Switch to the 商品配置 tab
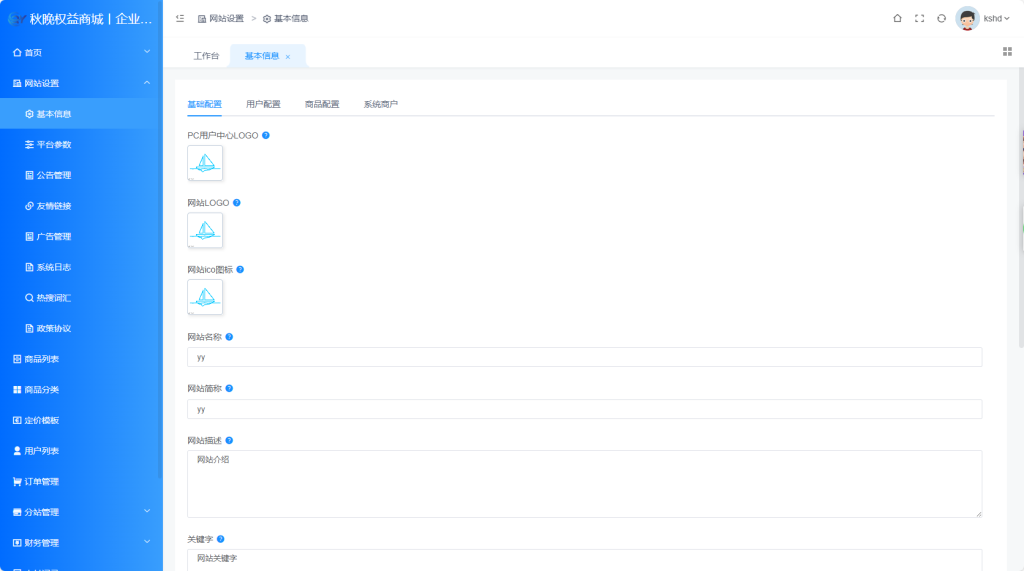1024x571 pixels. pyautogui.click(x=322, y=104)
